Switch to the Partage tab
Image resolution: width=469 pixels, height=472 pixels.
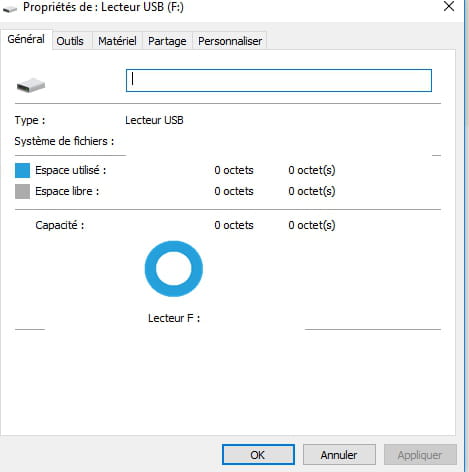coord(167,41)
